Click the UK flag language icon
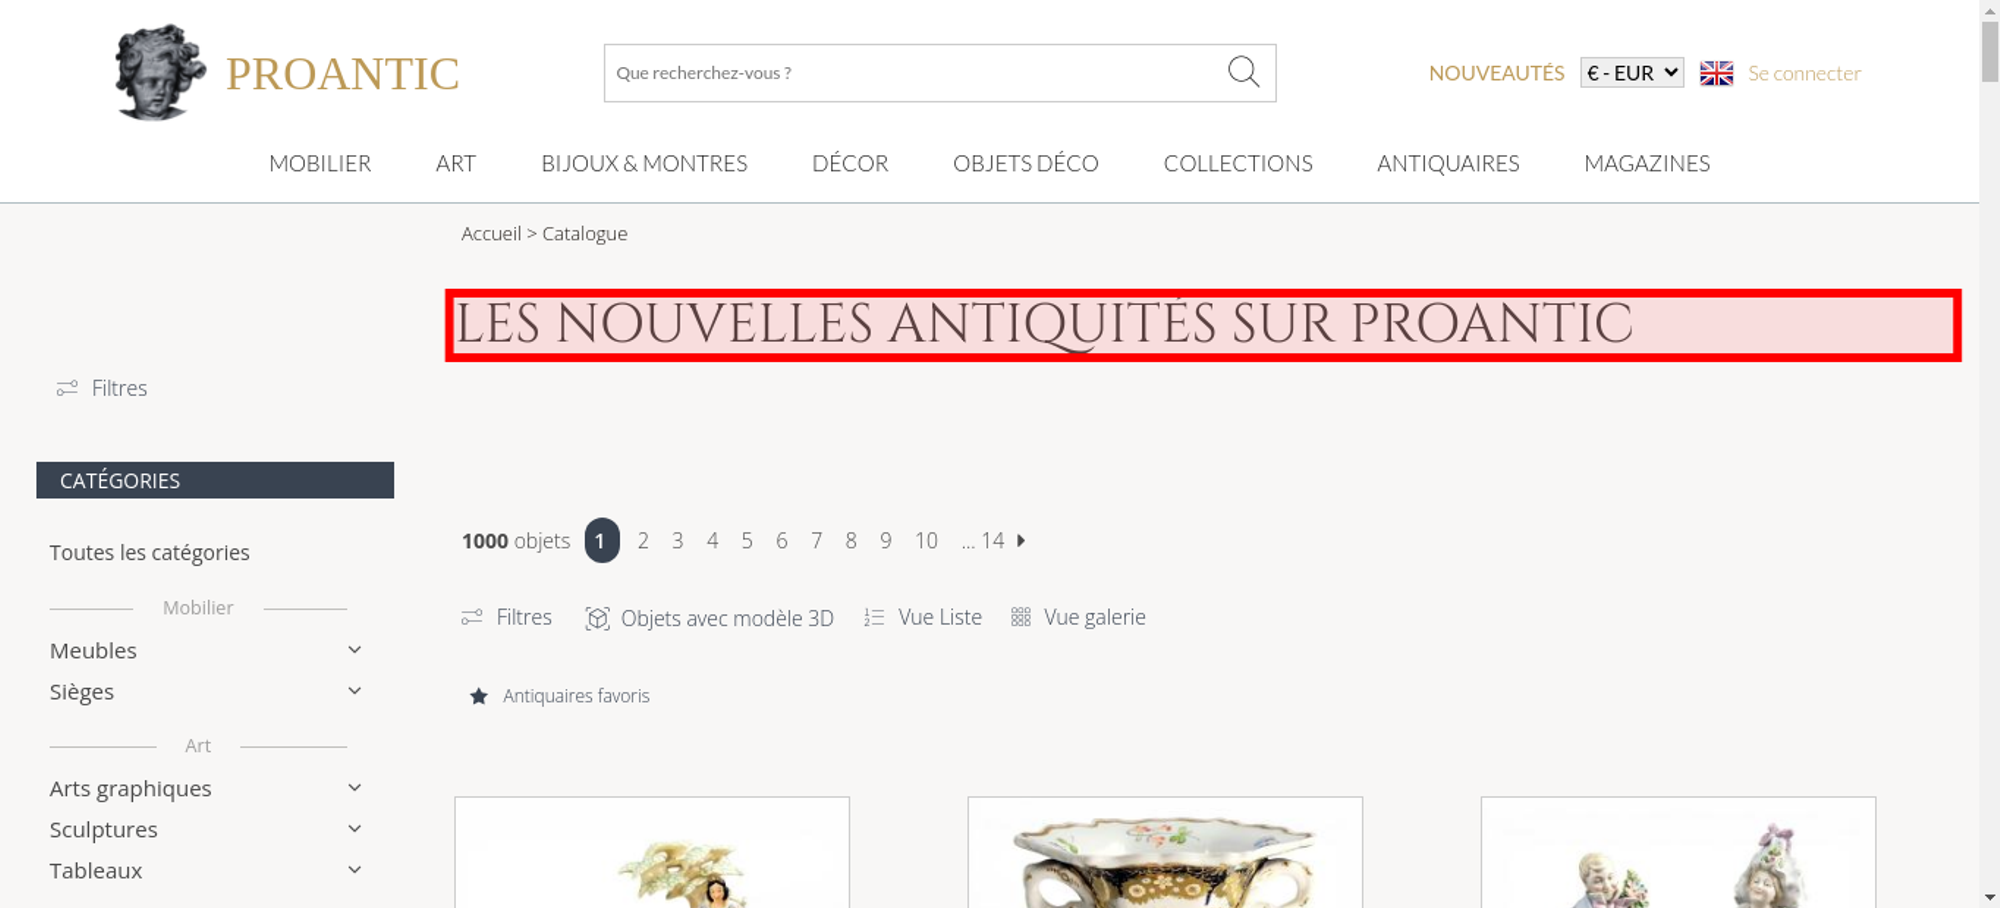The image size is (2000, 908). (x=1716, y=73)
